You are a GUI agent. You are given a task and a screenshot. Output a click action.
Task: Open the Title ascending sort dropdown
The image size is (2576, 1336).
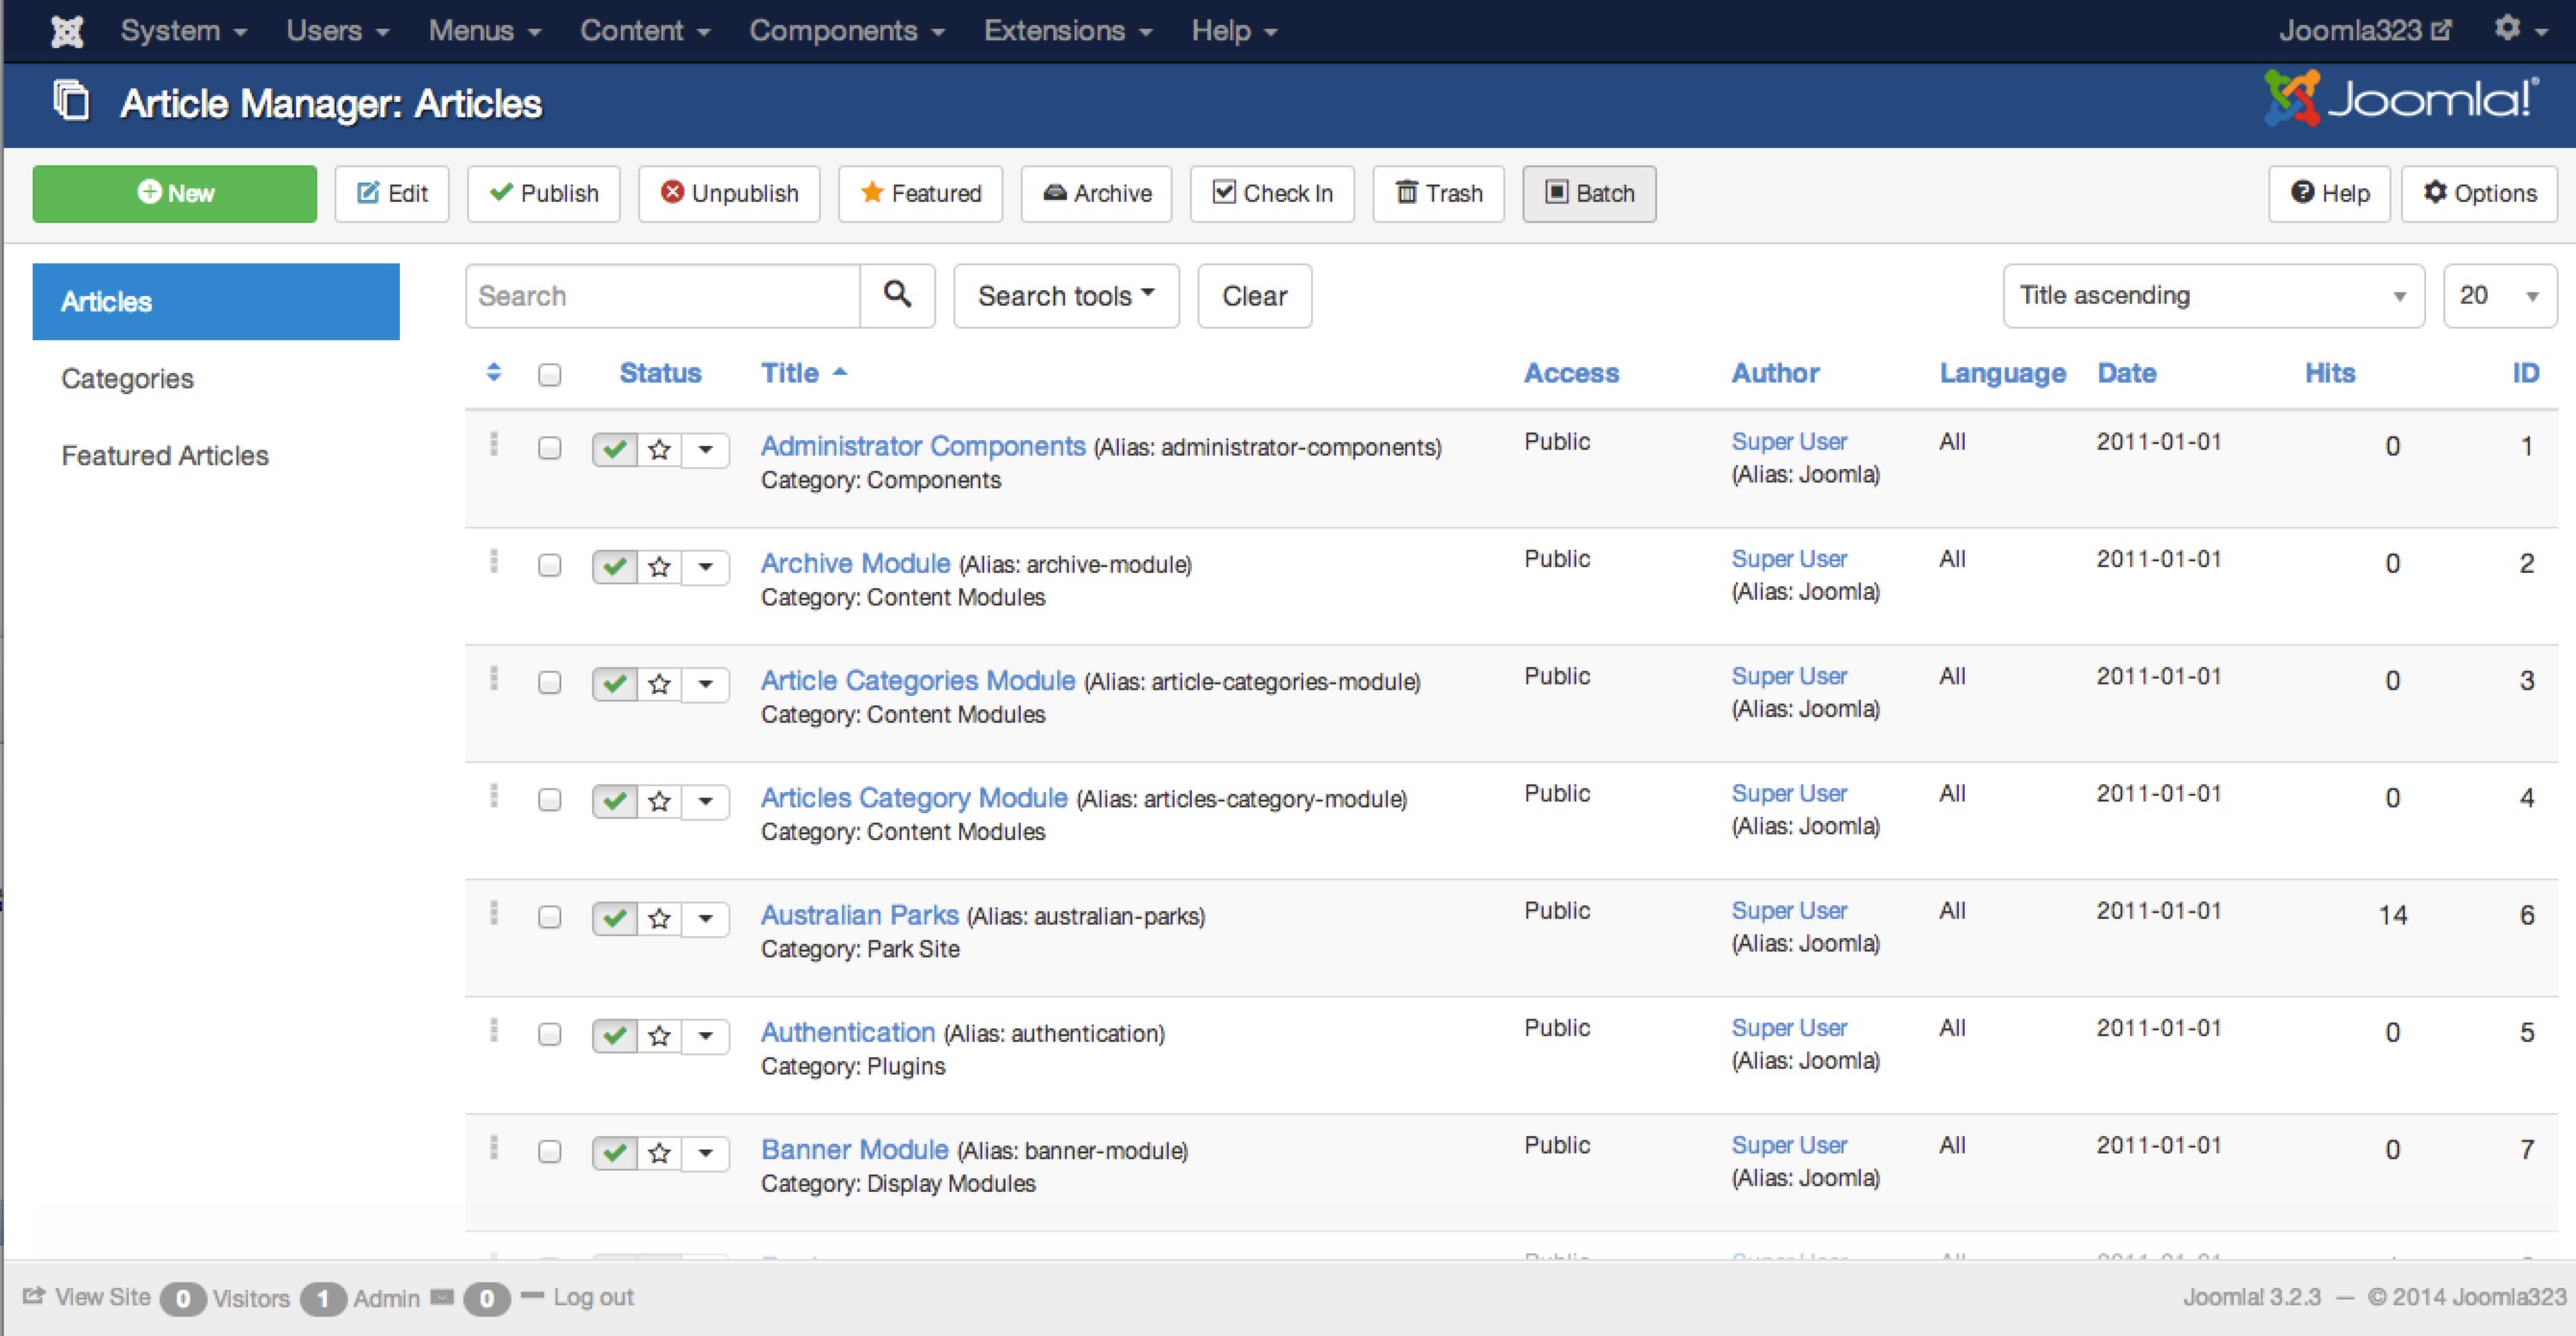click(x=2212, y=295)
